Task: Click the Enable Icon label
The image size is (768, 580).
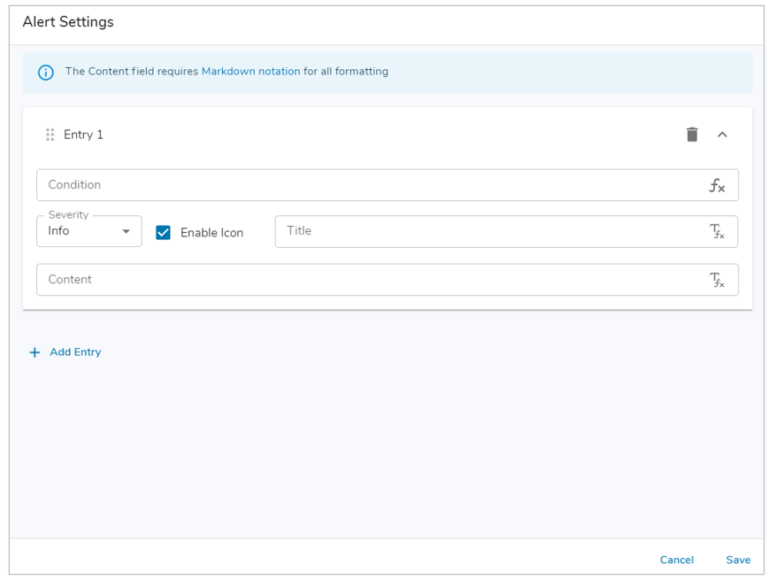Action: (212, 233)
